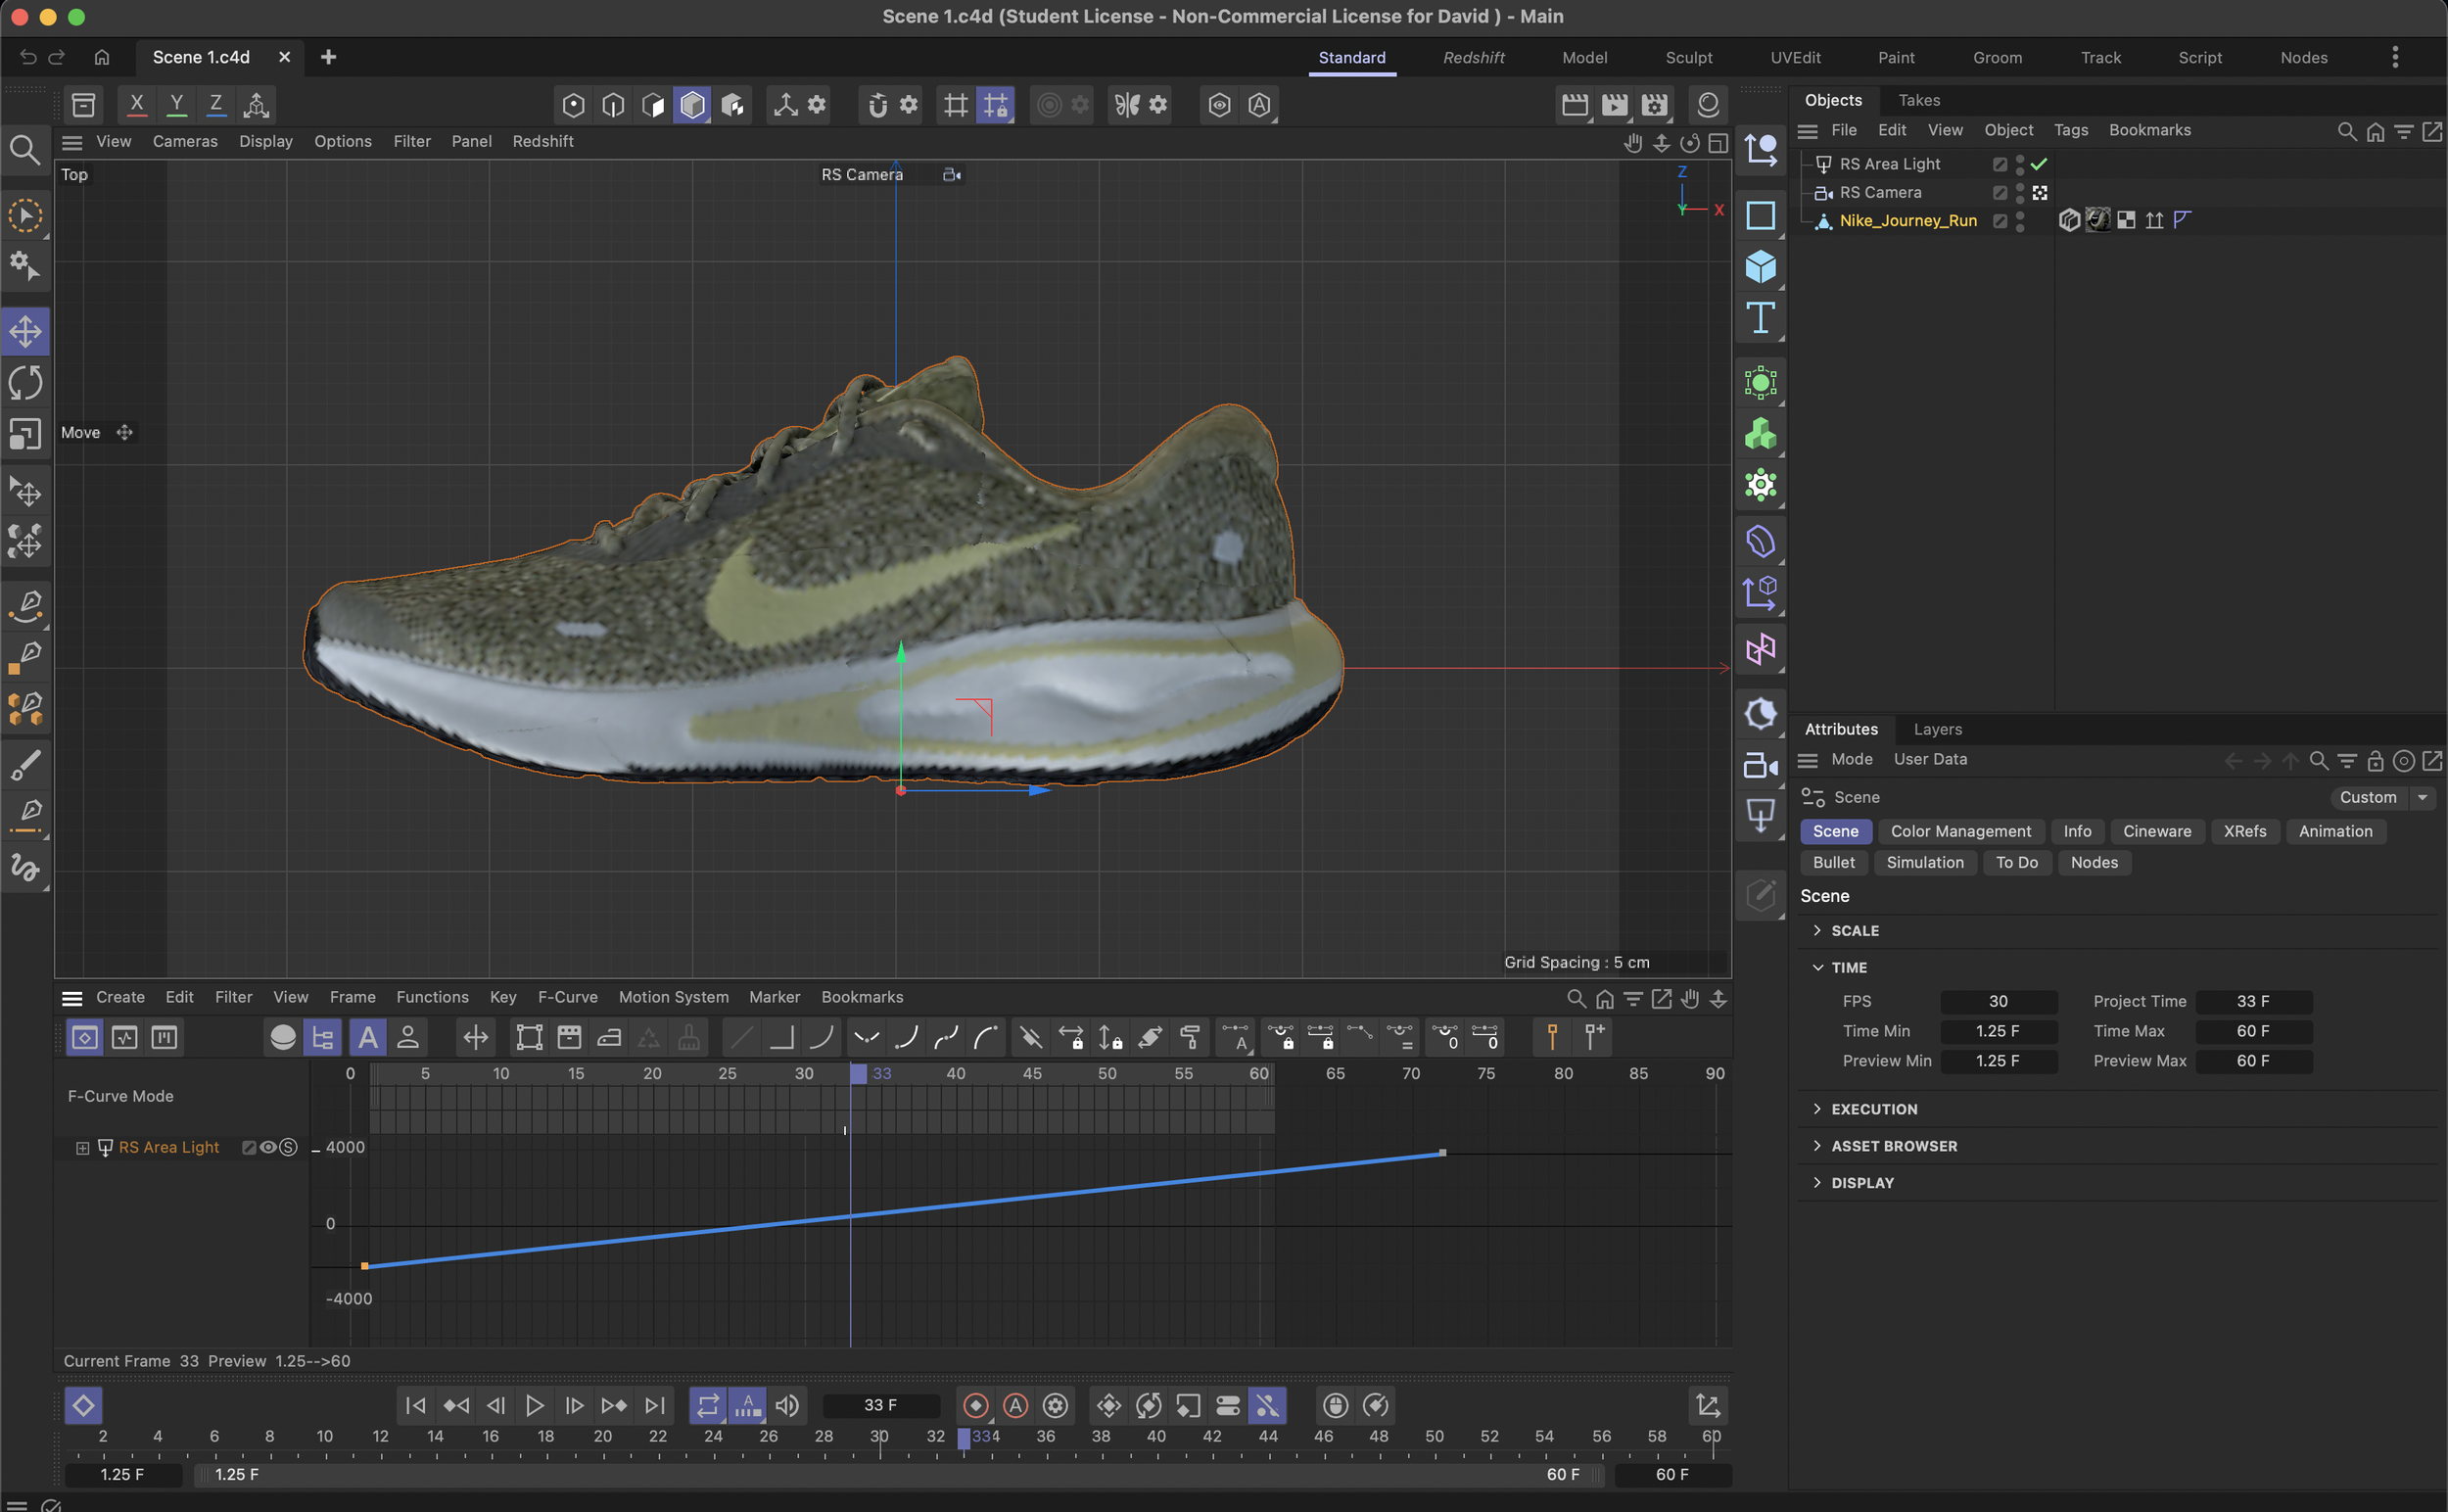
Task: Click the Project Time field
Action: pyautogui.click(x=2253, y=1002)
